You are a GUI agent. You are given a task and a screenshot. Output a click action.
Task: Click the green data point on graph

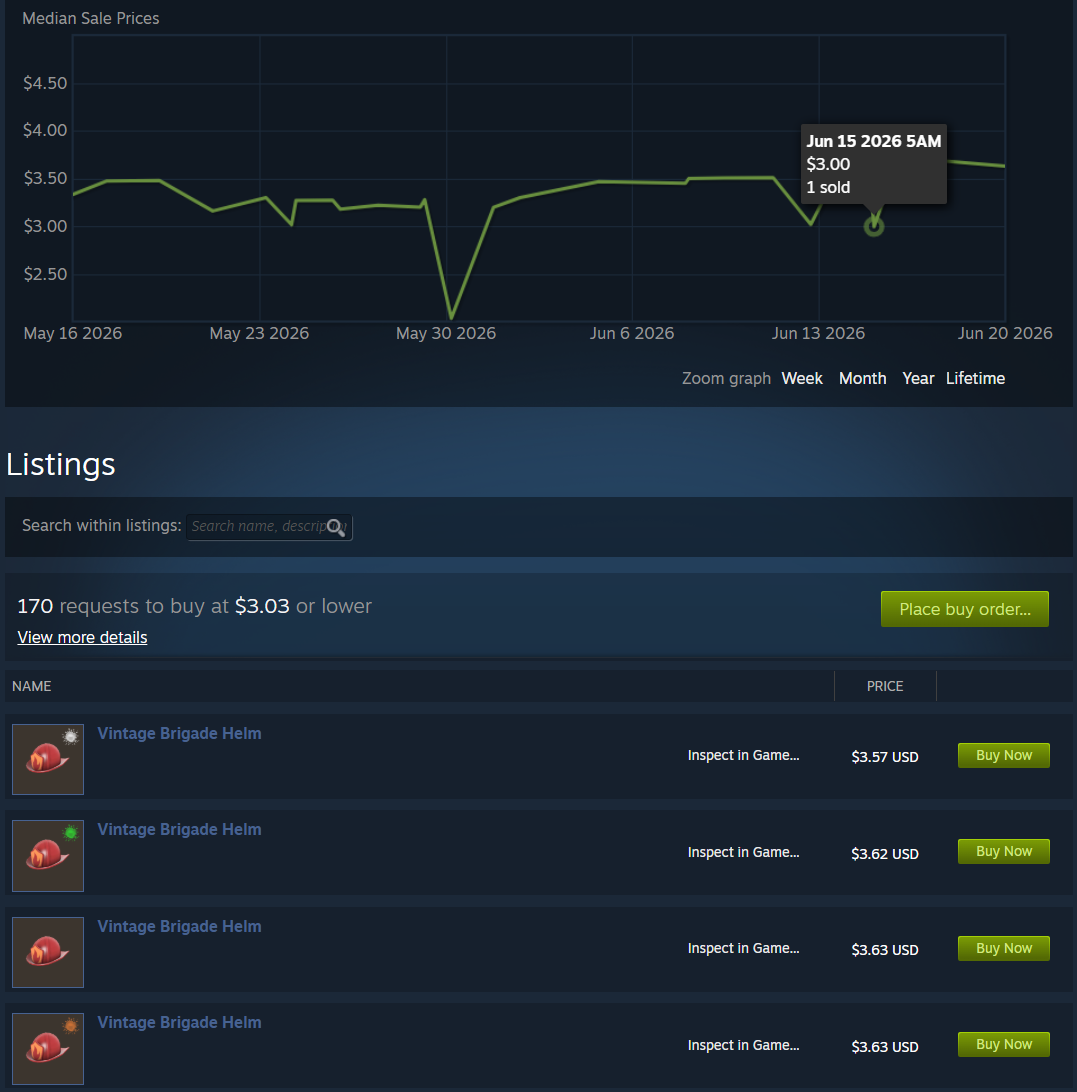(x=874, y=226)
